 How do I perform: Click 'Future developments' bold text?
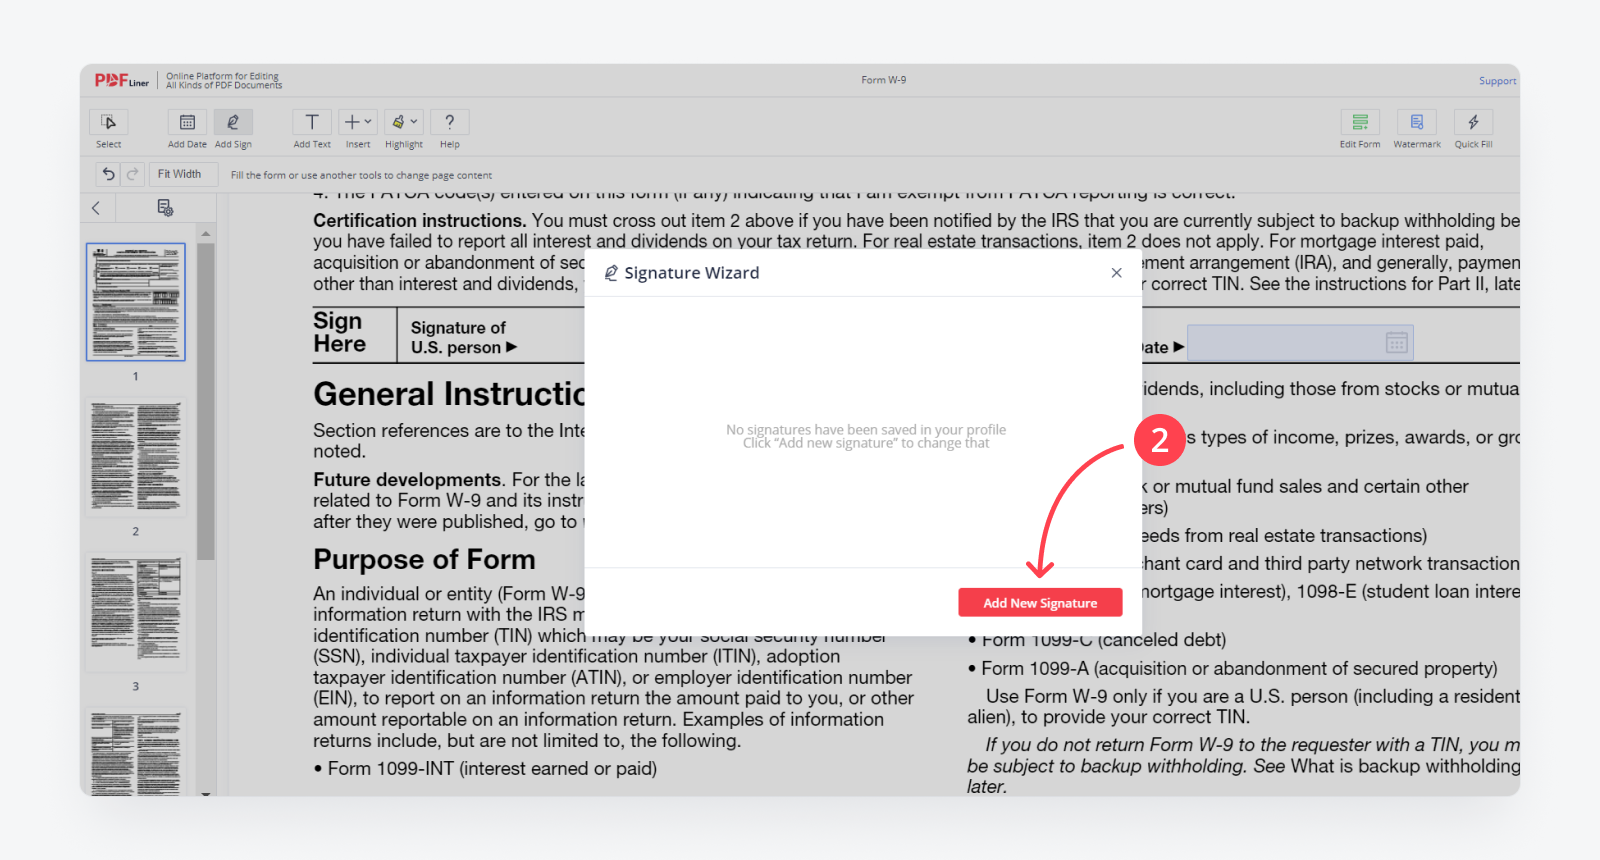pyautogui.click(x=407, y=480)
